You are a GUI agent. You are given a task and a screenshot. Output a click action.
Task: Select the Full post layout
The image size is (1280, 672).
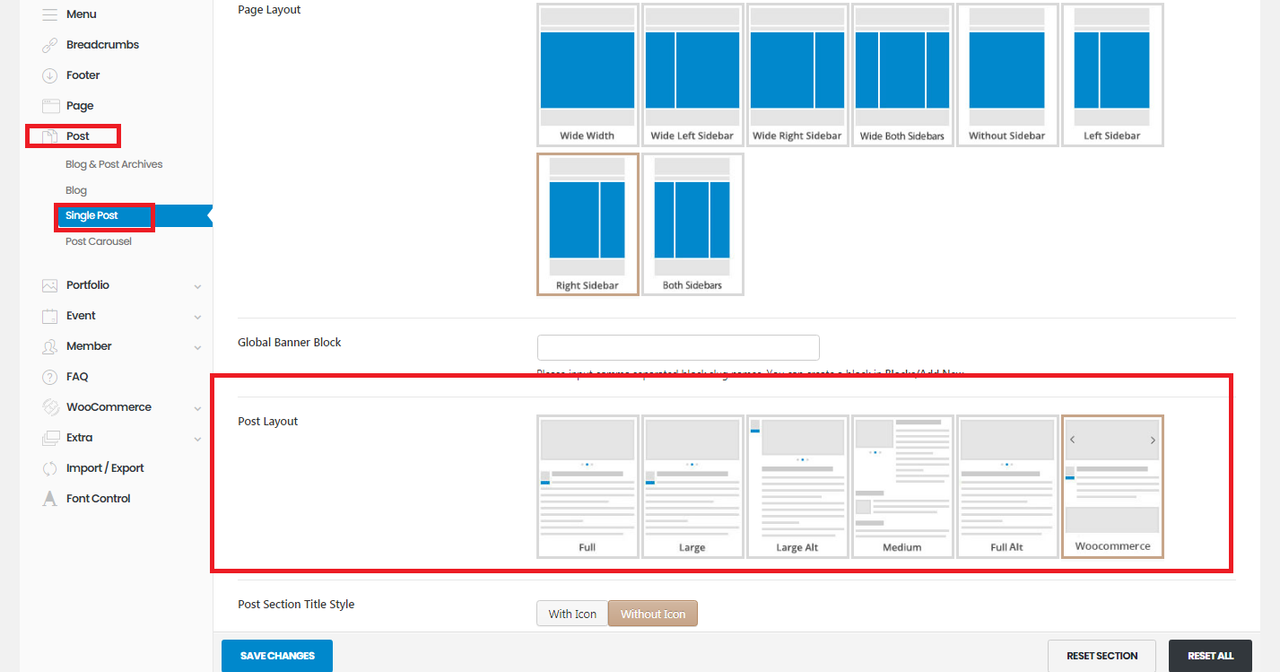click(587, 486)
